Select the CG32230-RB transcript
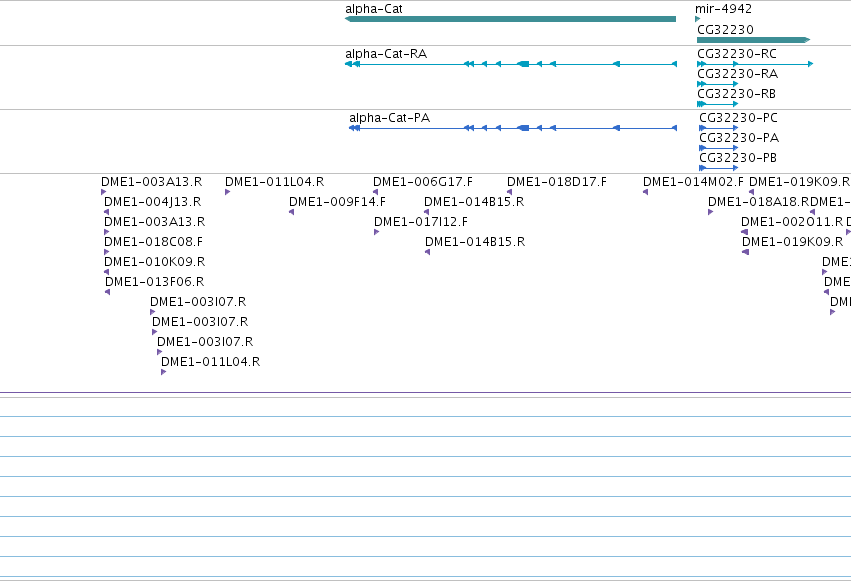Image resolution: width=851 pixels, height=581 pixels. pyautogui.click(x=717, y=104)
